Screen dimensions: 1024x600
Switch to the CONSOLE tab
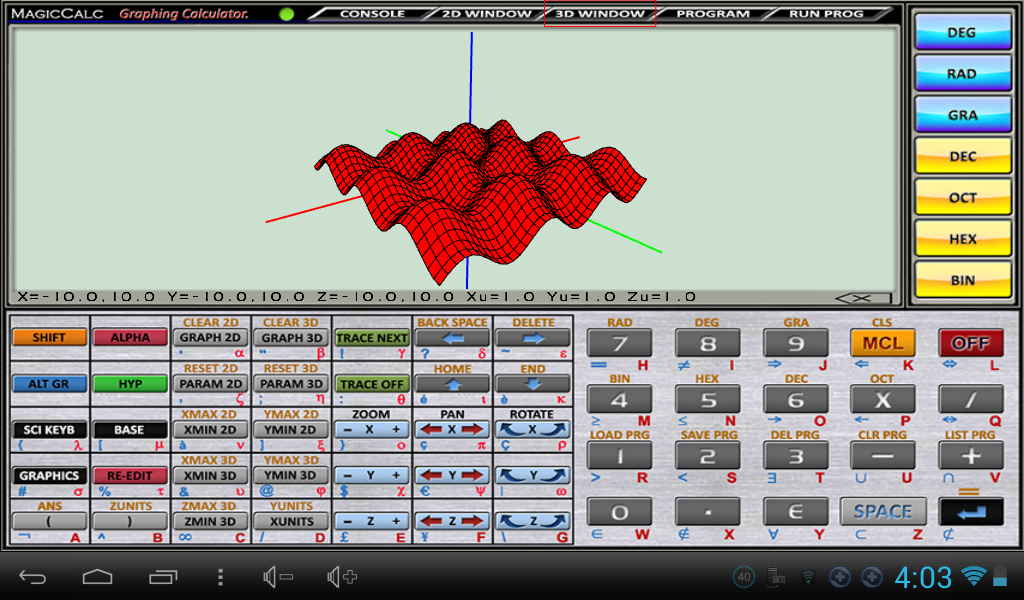coord(372,14)
